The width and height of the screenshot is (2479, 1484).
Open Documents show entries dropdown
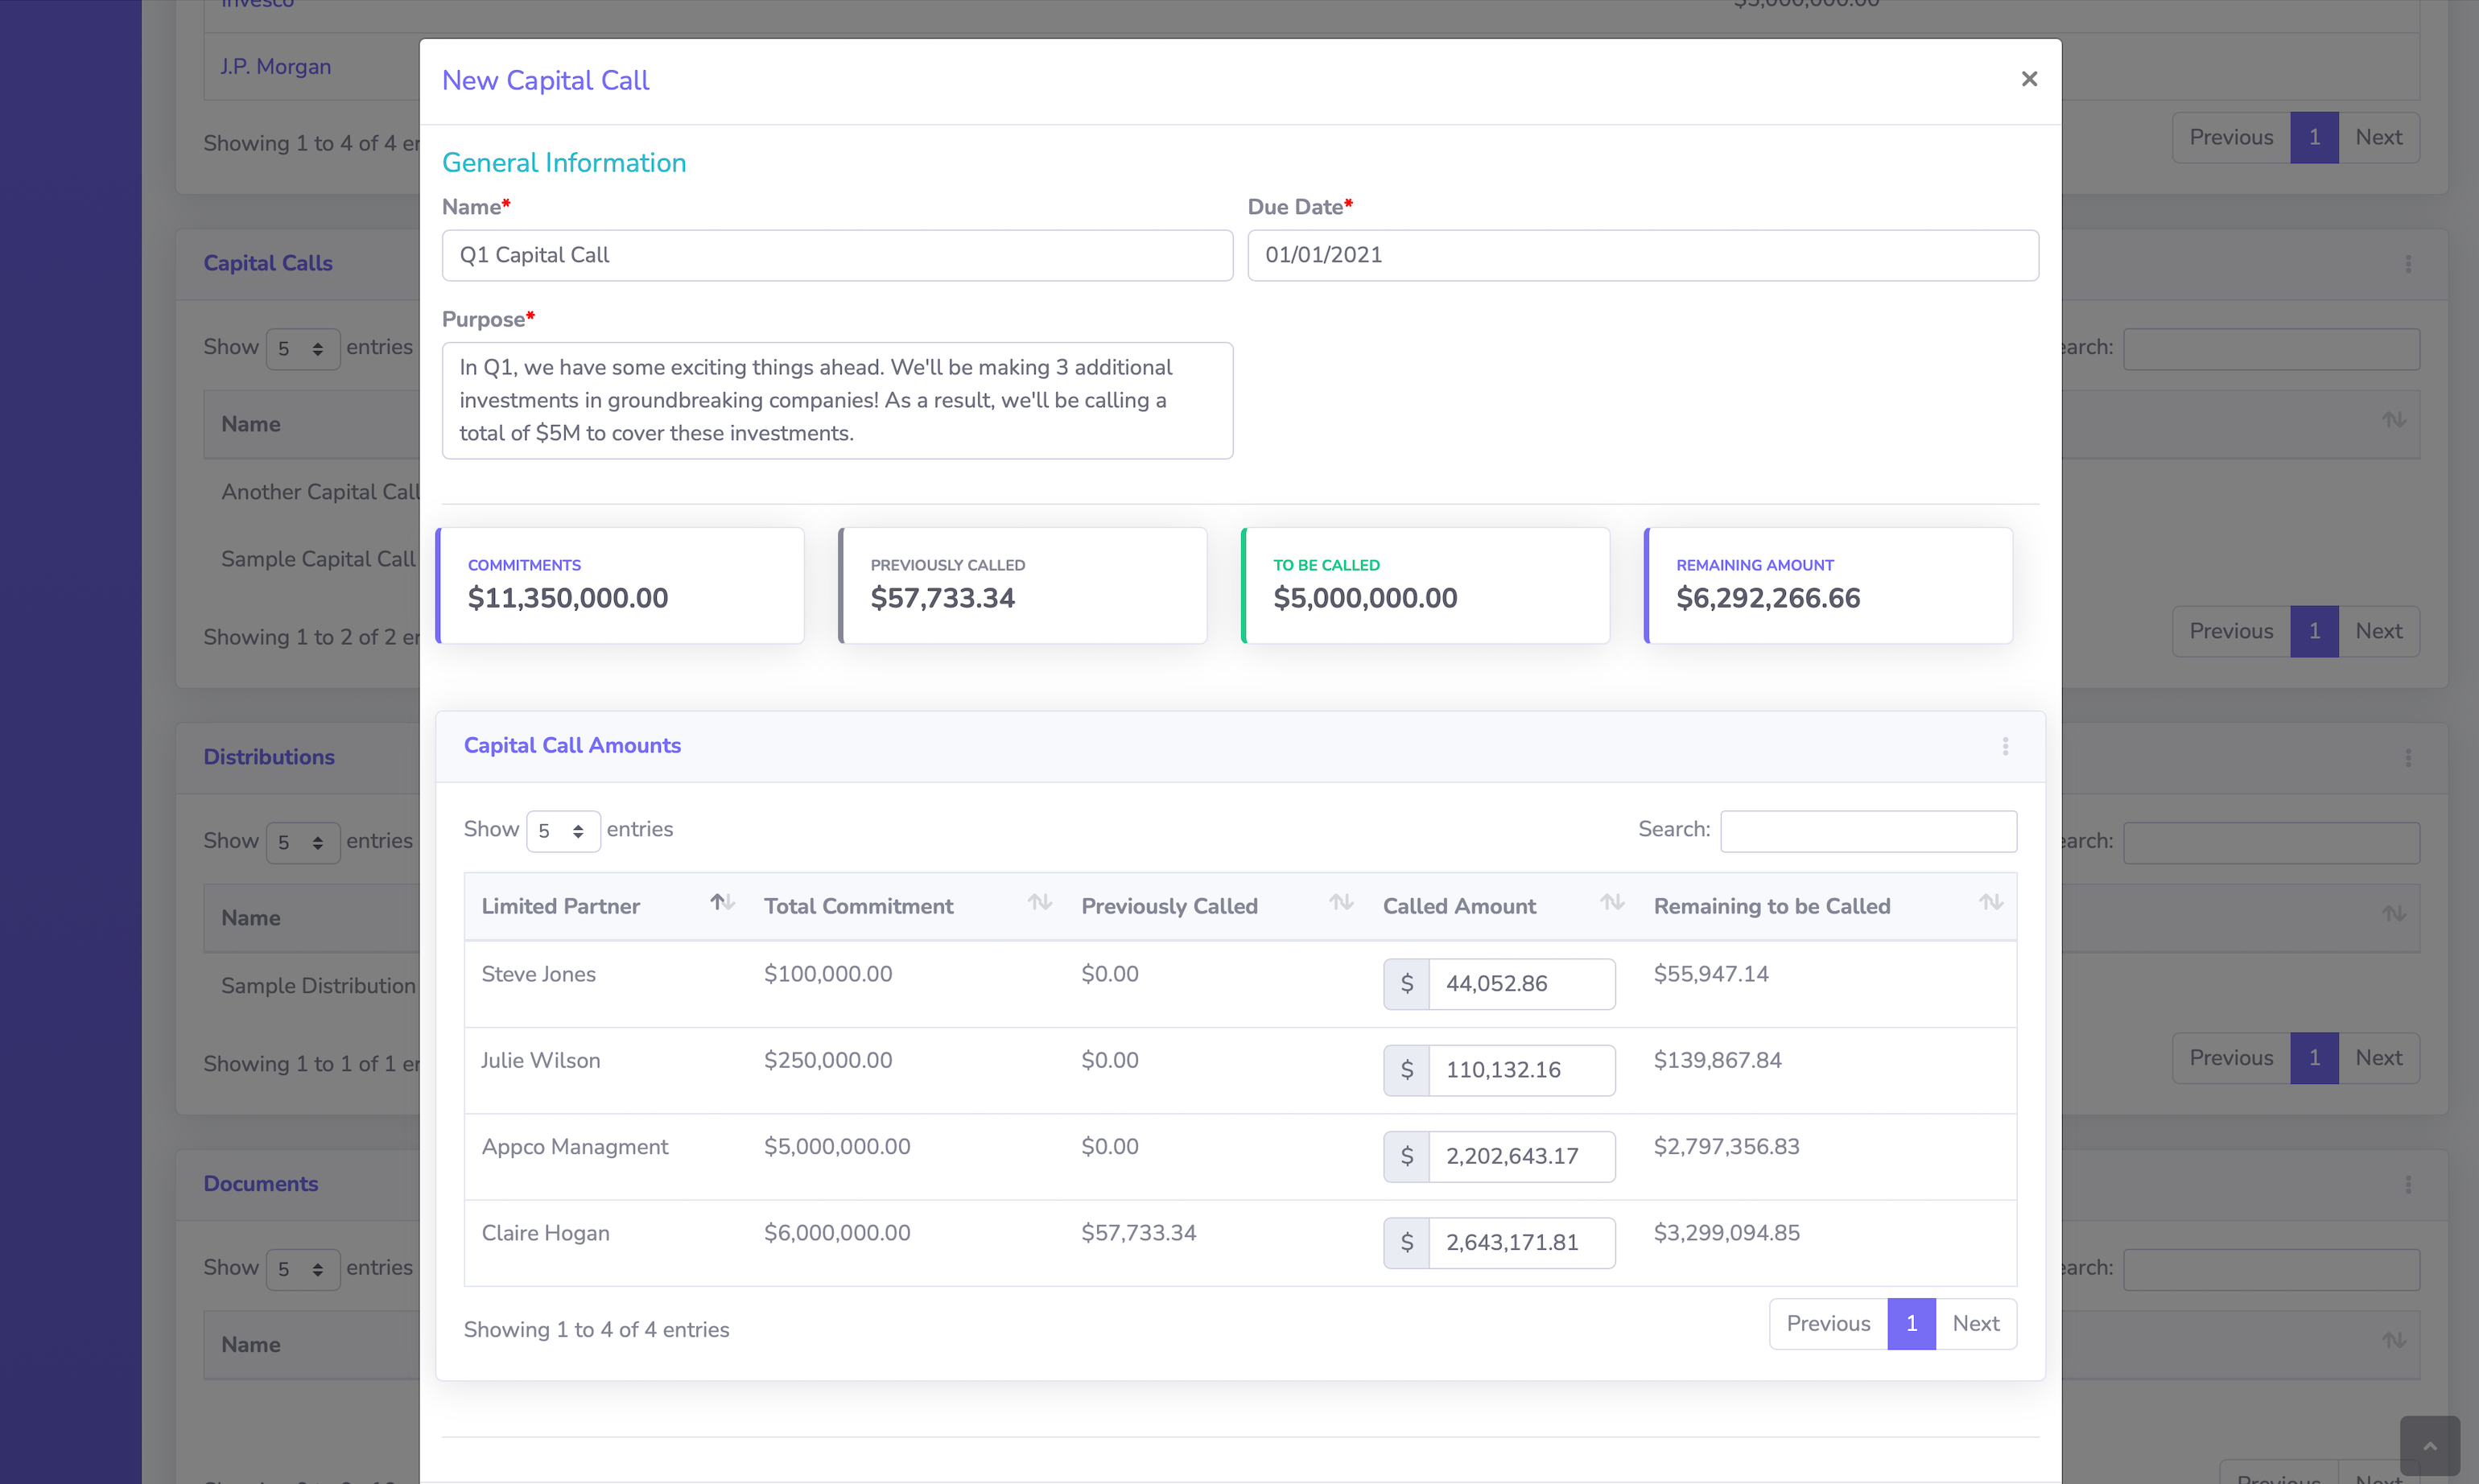click(303, 1269)
